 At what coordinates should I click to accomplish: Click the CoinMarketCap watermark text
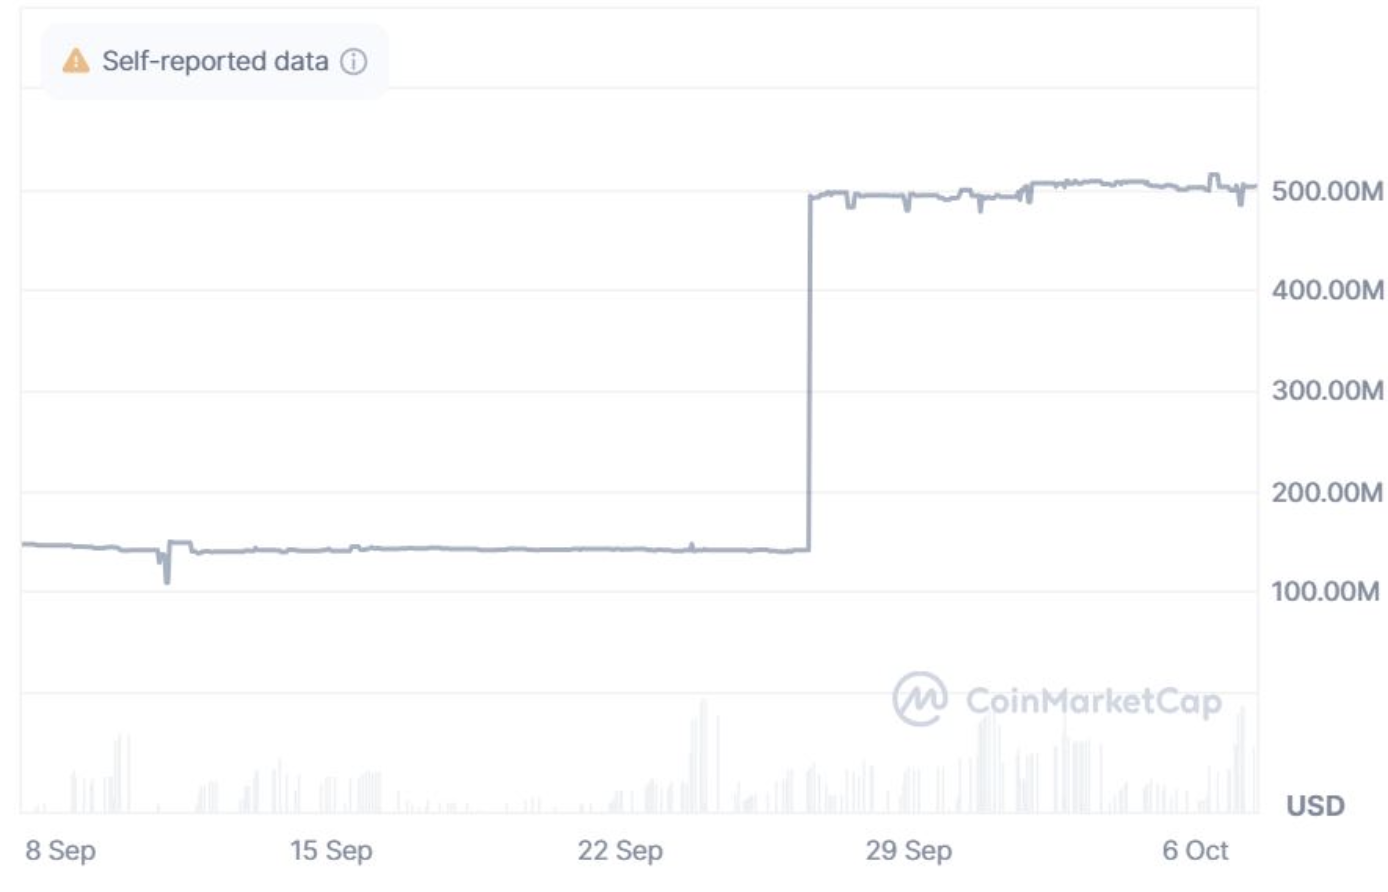tap(1093, 701)
